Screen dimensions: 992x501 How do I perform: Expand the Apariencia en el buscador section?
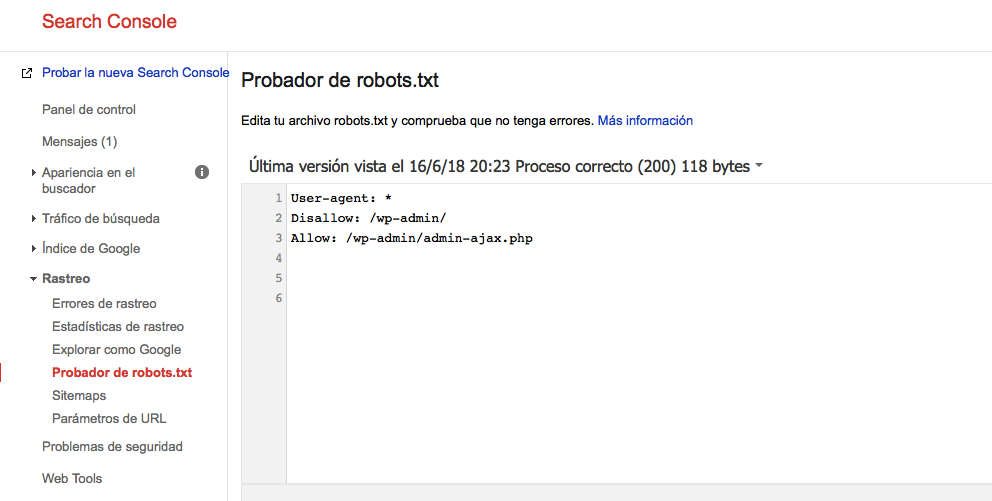click(34, 172)
